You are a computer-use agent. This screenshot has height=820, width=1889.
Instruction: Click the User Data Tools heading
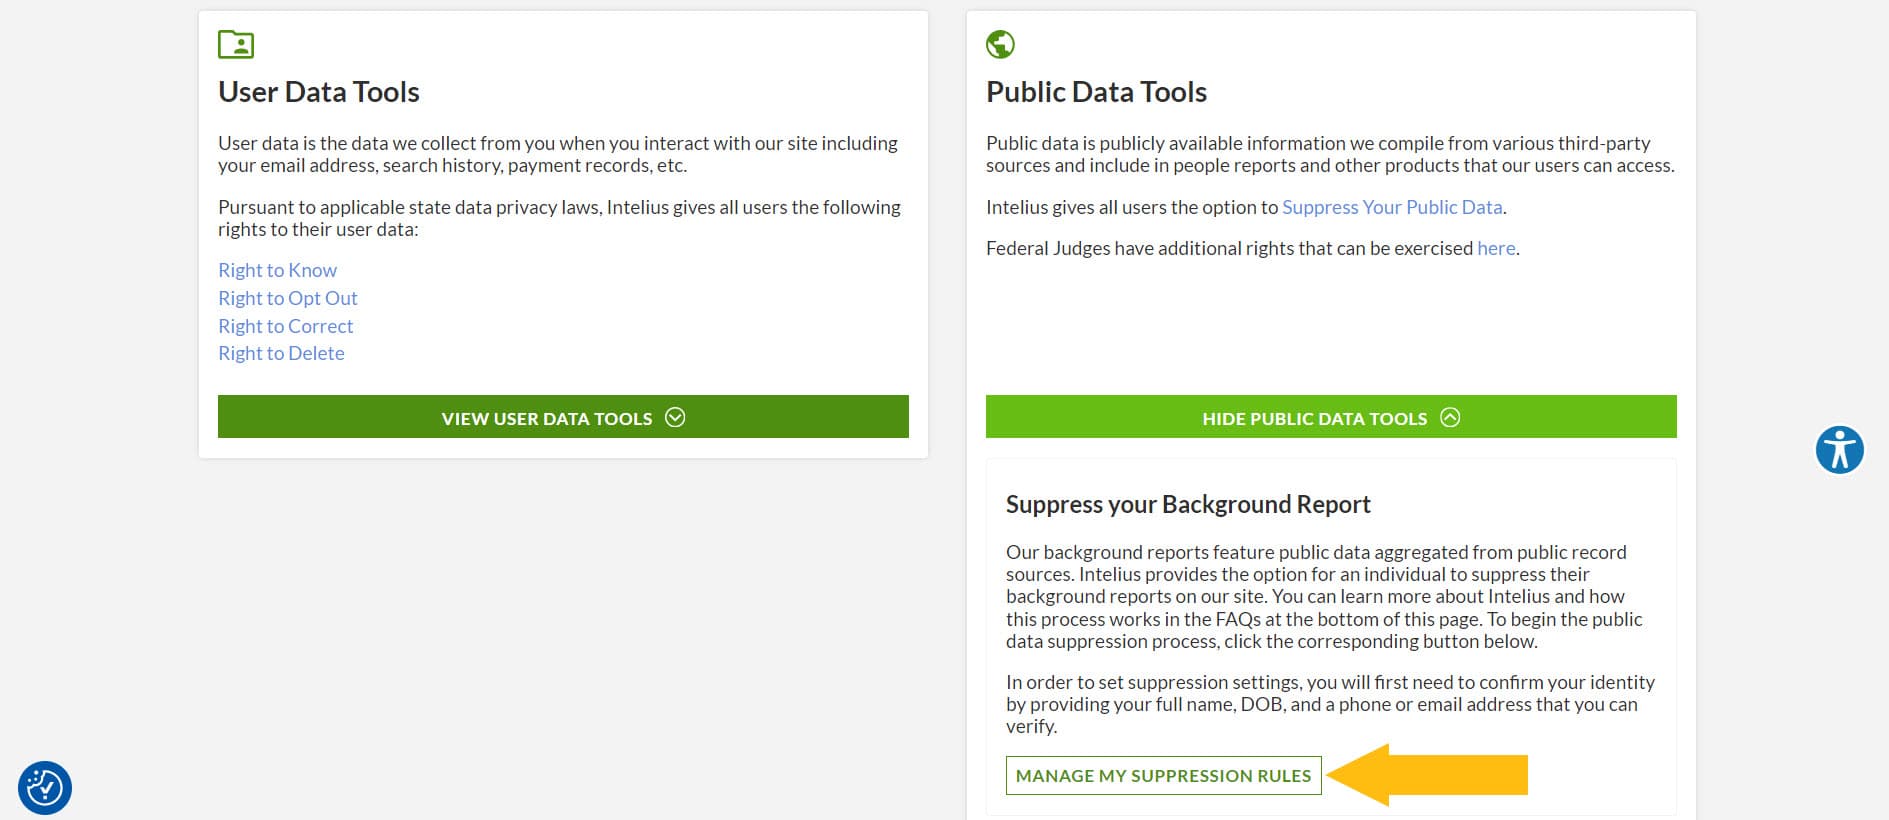pyautogui.click(x=319, y=92)
